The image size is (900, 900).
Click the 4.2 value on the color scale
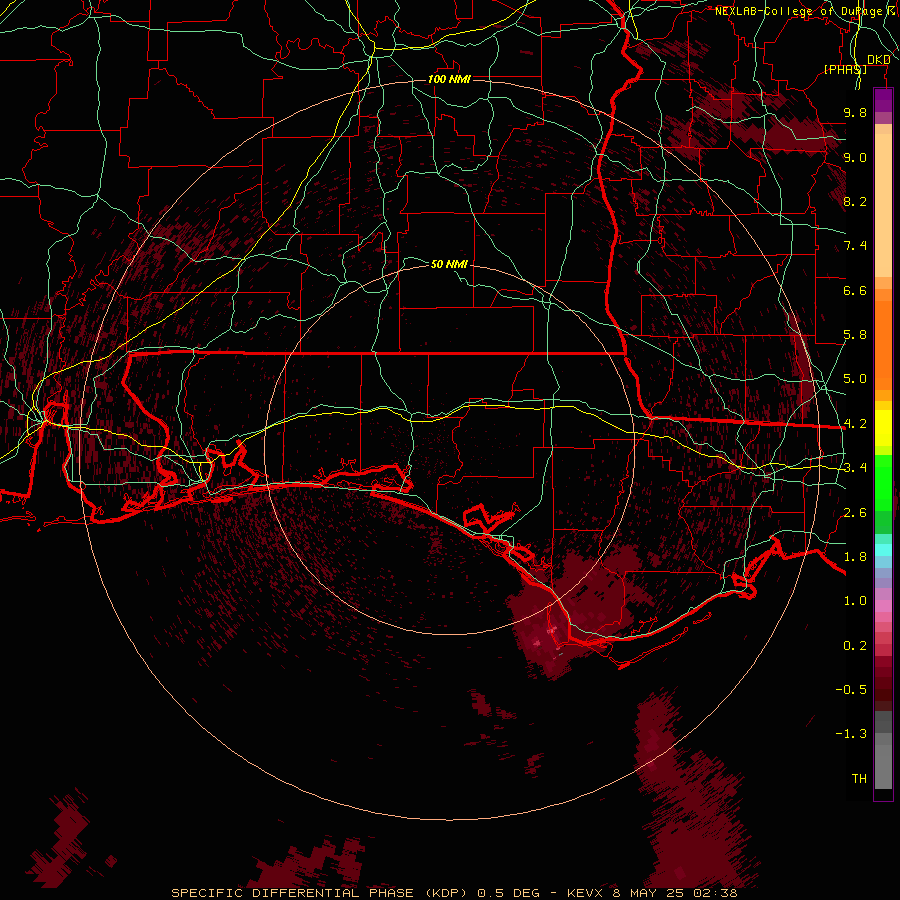tap(855, 424)
